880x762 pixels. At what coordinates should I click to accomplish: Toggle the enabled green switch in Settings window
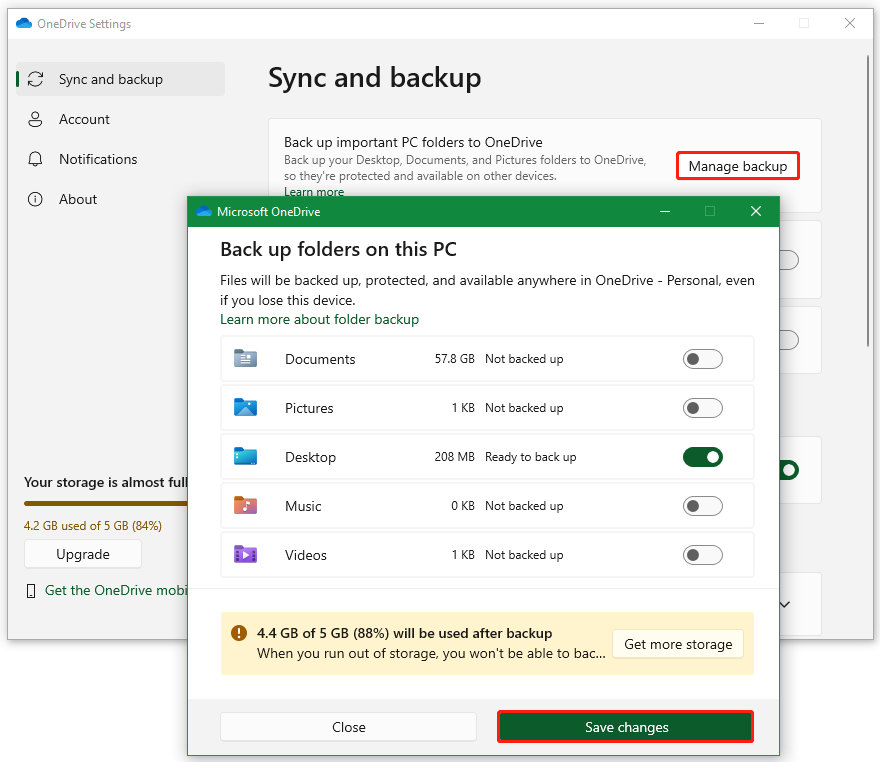point(789,470)
